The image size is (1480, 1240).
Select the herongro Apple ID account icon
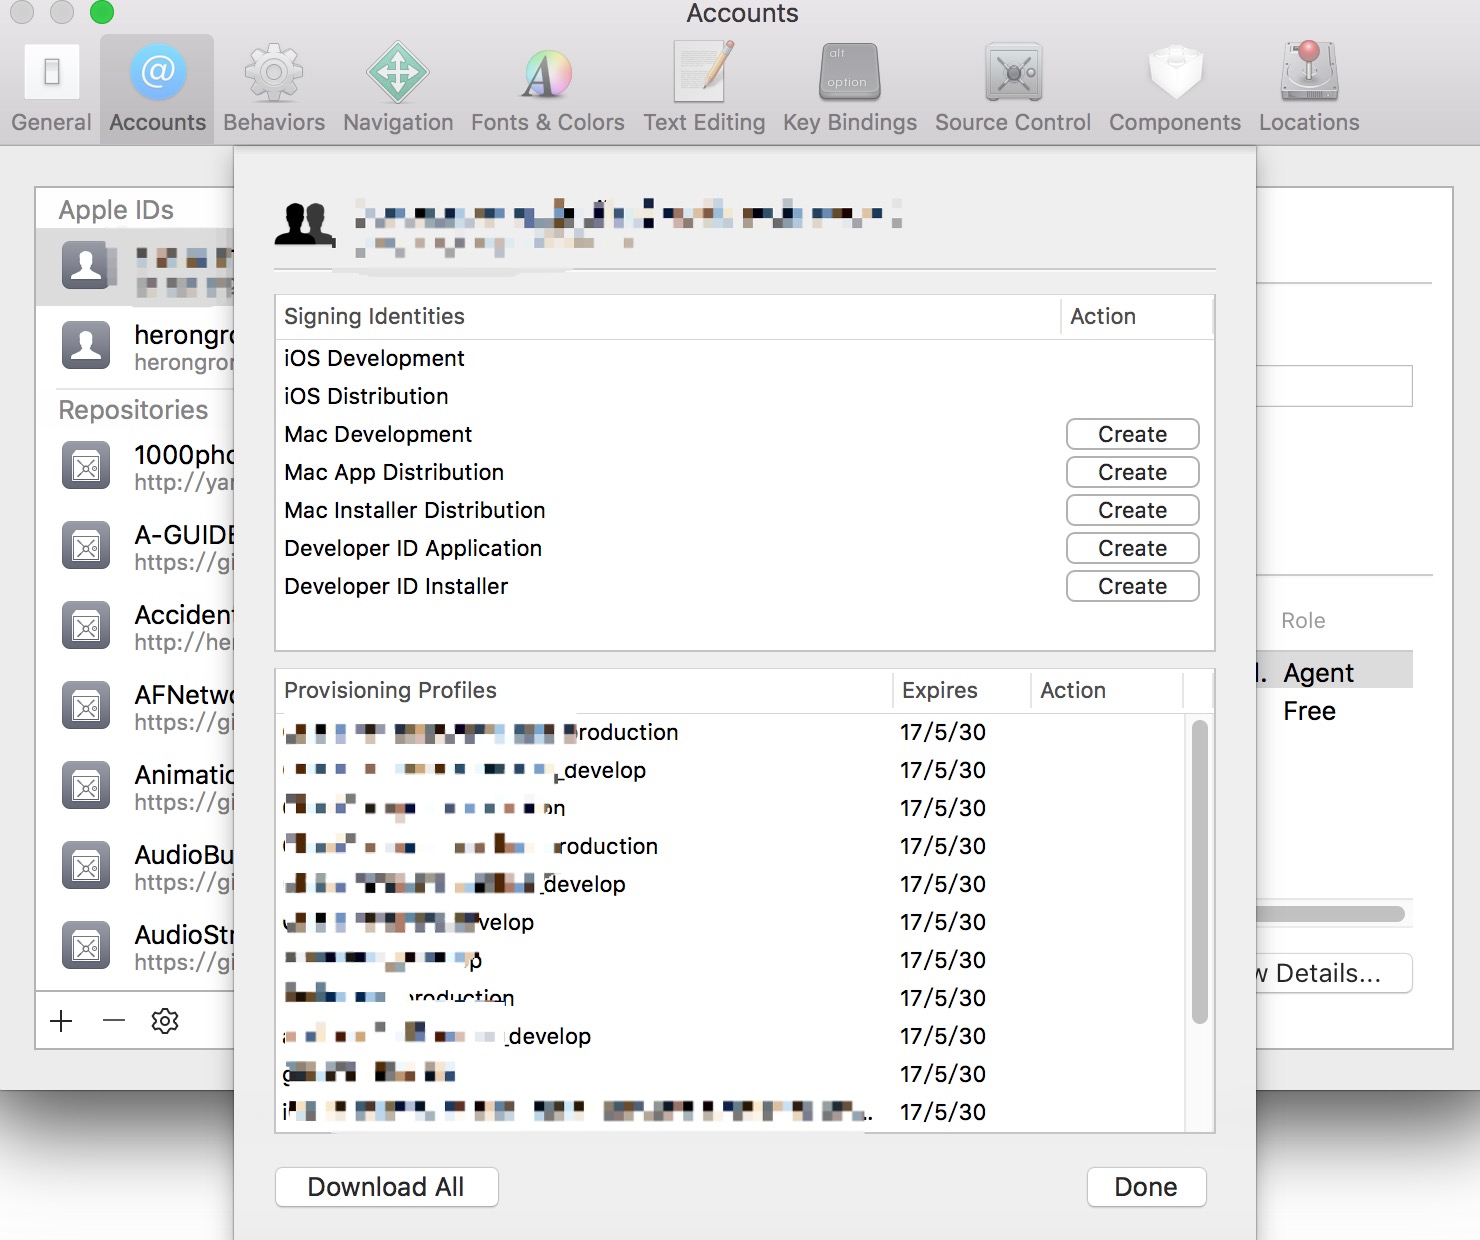pos(86,346)
